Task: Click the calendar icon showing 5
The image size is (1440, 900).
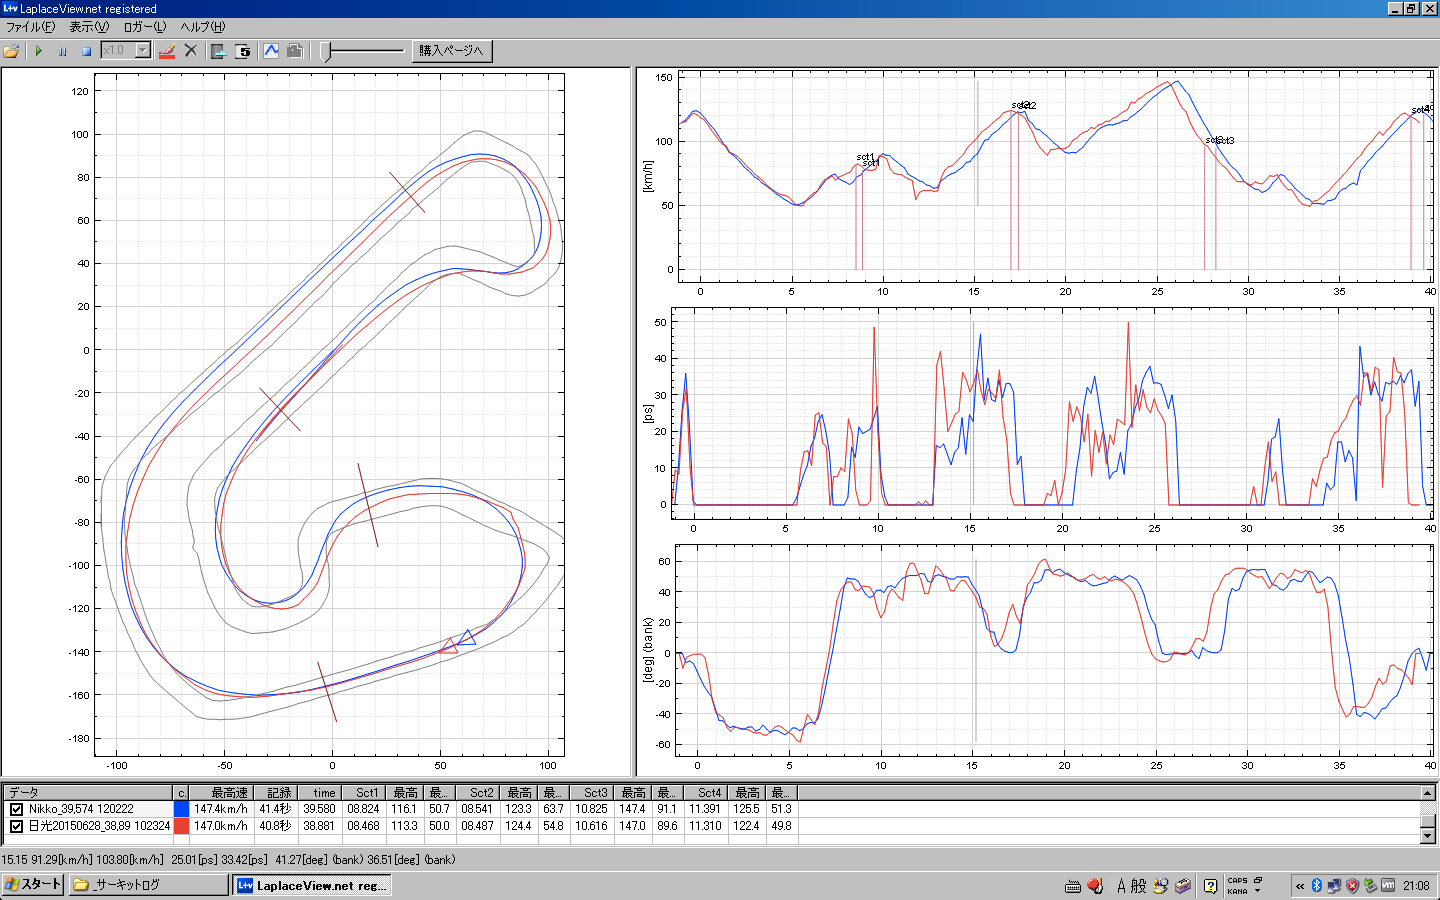Action: (x=243, y=51)
